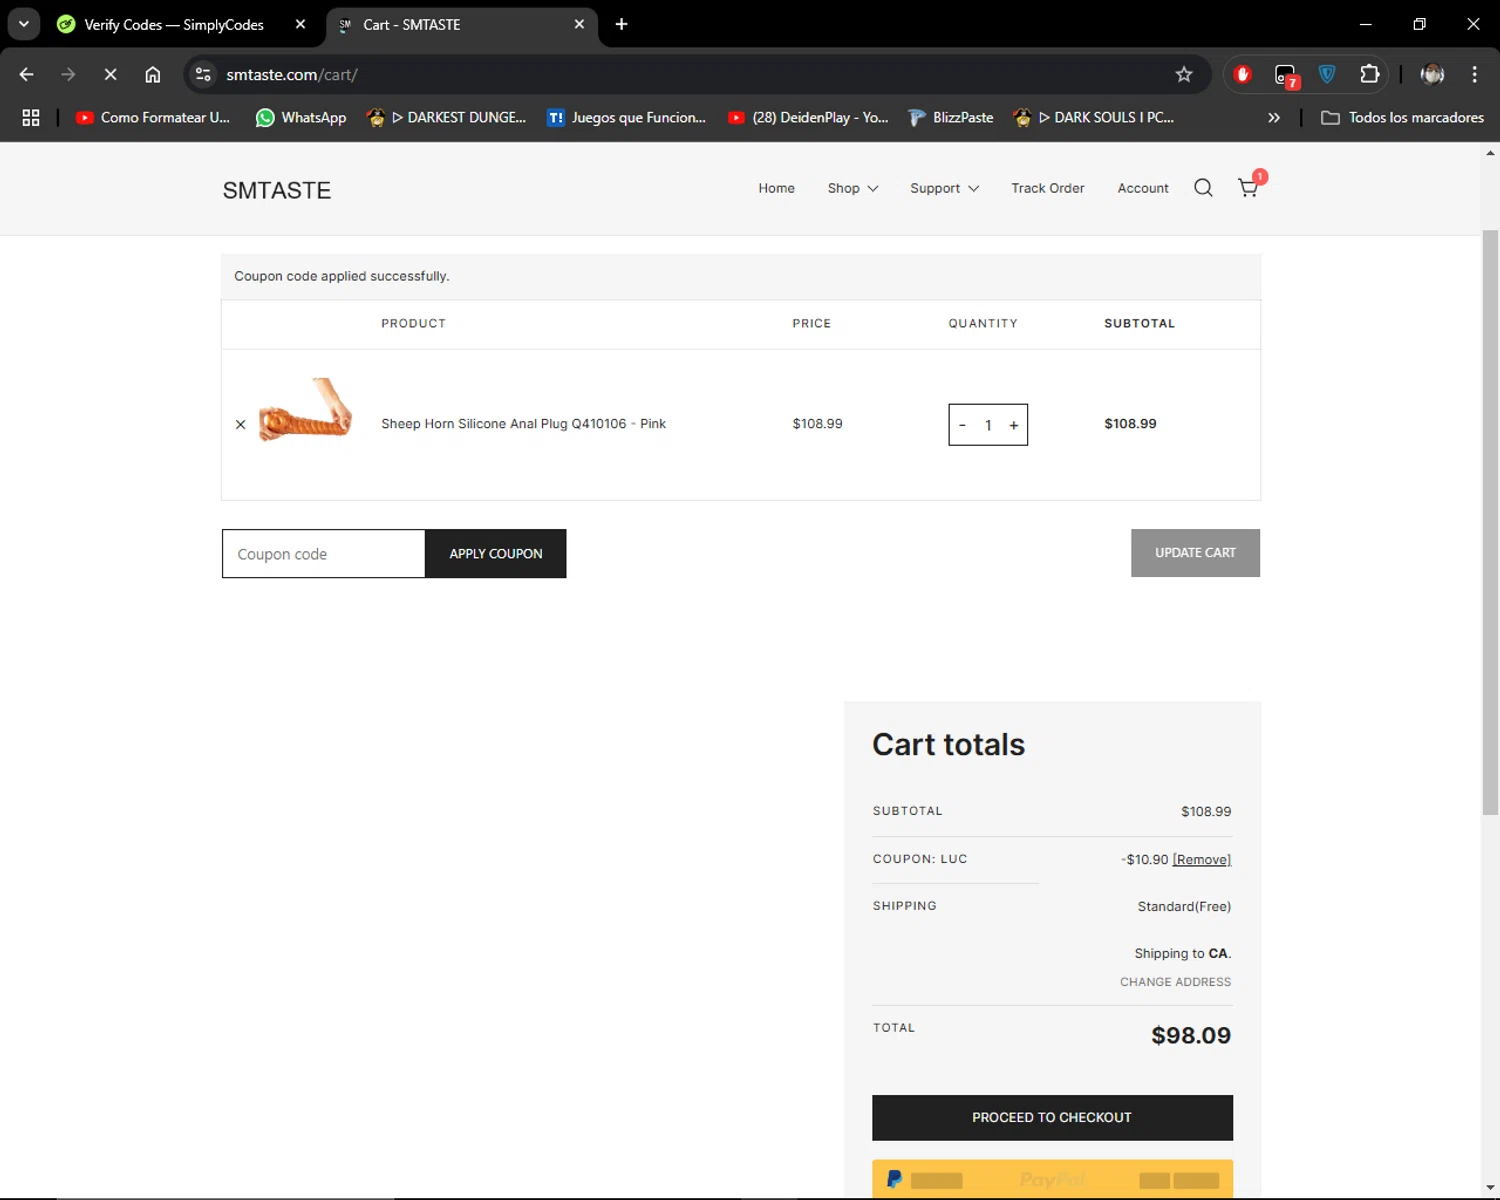
Task: Open the Sheep Horn Silicone product link
Action: click(523, 424)
